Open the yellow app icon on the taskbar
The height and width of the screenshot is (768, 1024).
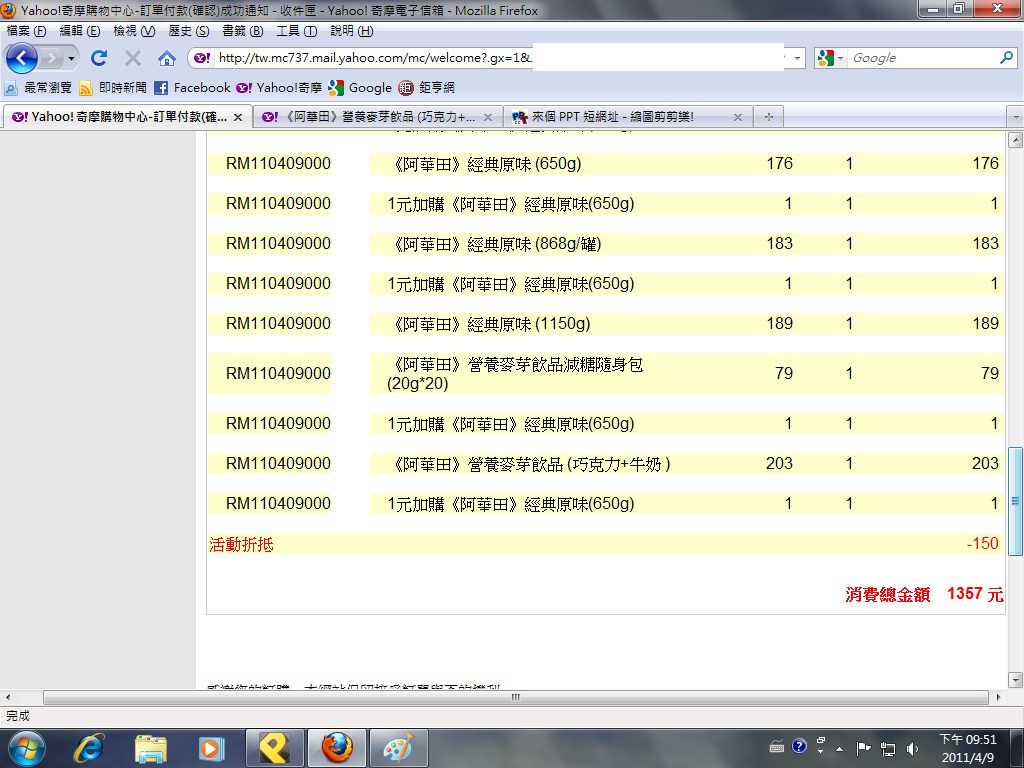(x=274, y=748)
